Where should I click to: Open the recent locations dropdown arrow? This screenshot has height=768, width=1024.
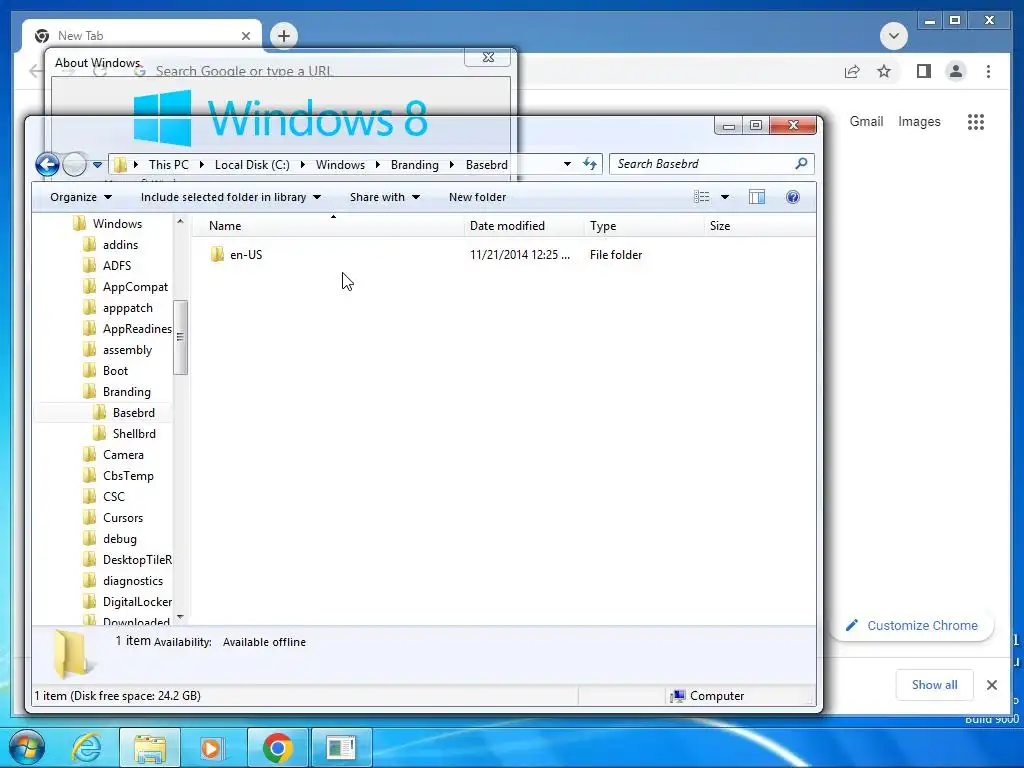pyautogui.click(x=97, y=165)
